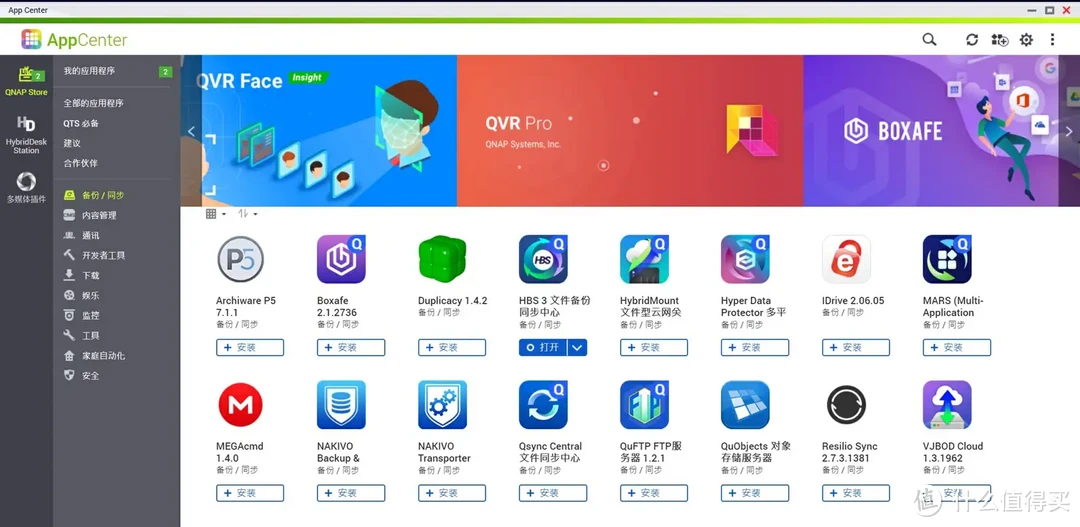Go to next banner with right arrow
Screen dimensions: 1080x527
(1069, 131)
